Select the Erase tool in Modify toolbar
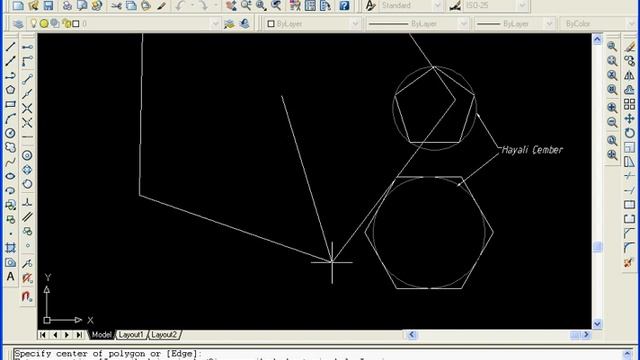The image size is (640, 360). (629, 47)
